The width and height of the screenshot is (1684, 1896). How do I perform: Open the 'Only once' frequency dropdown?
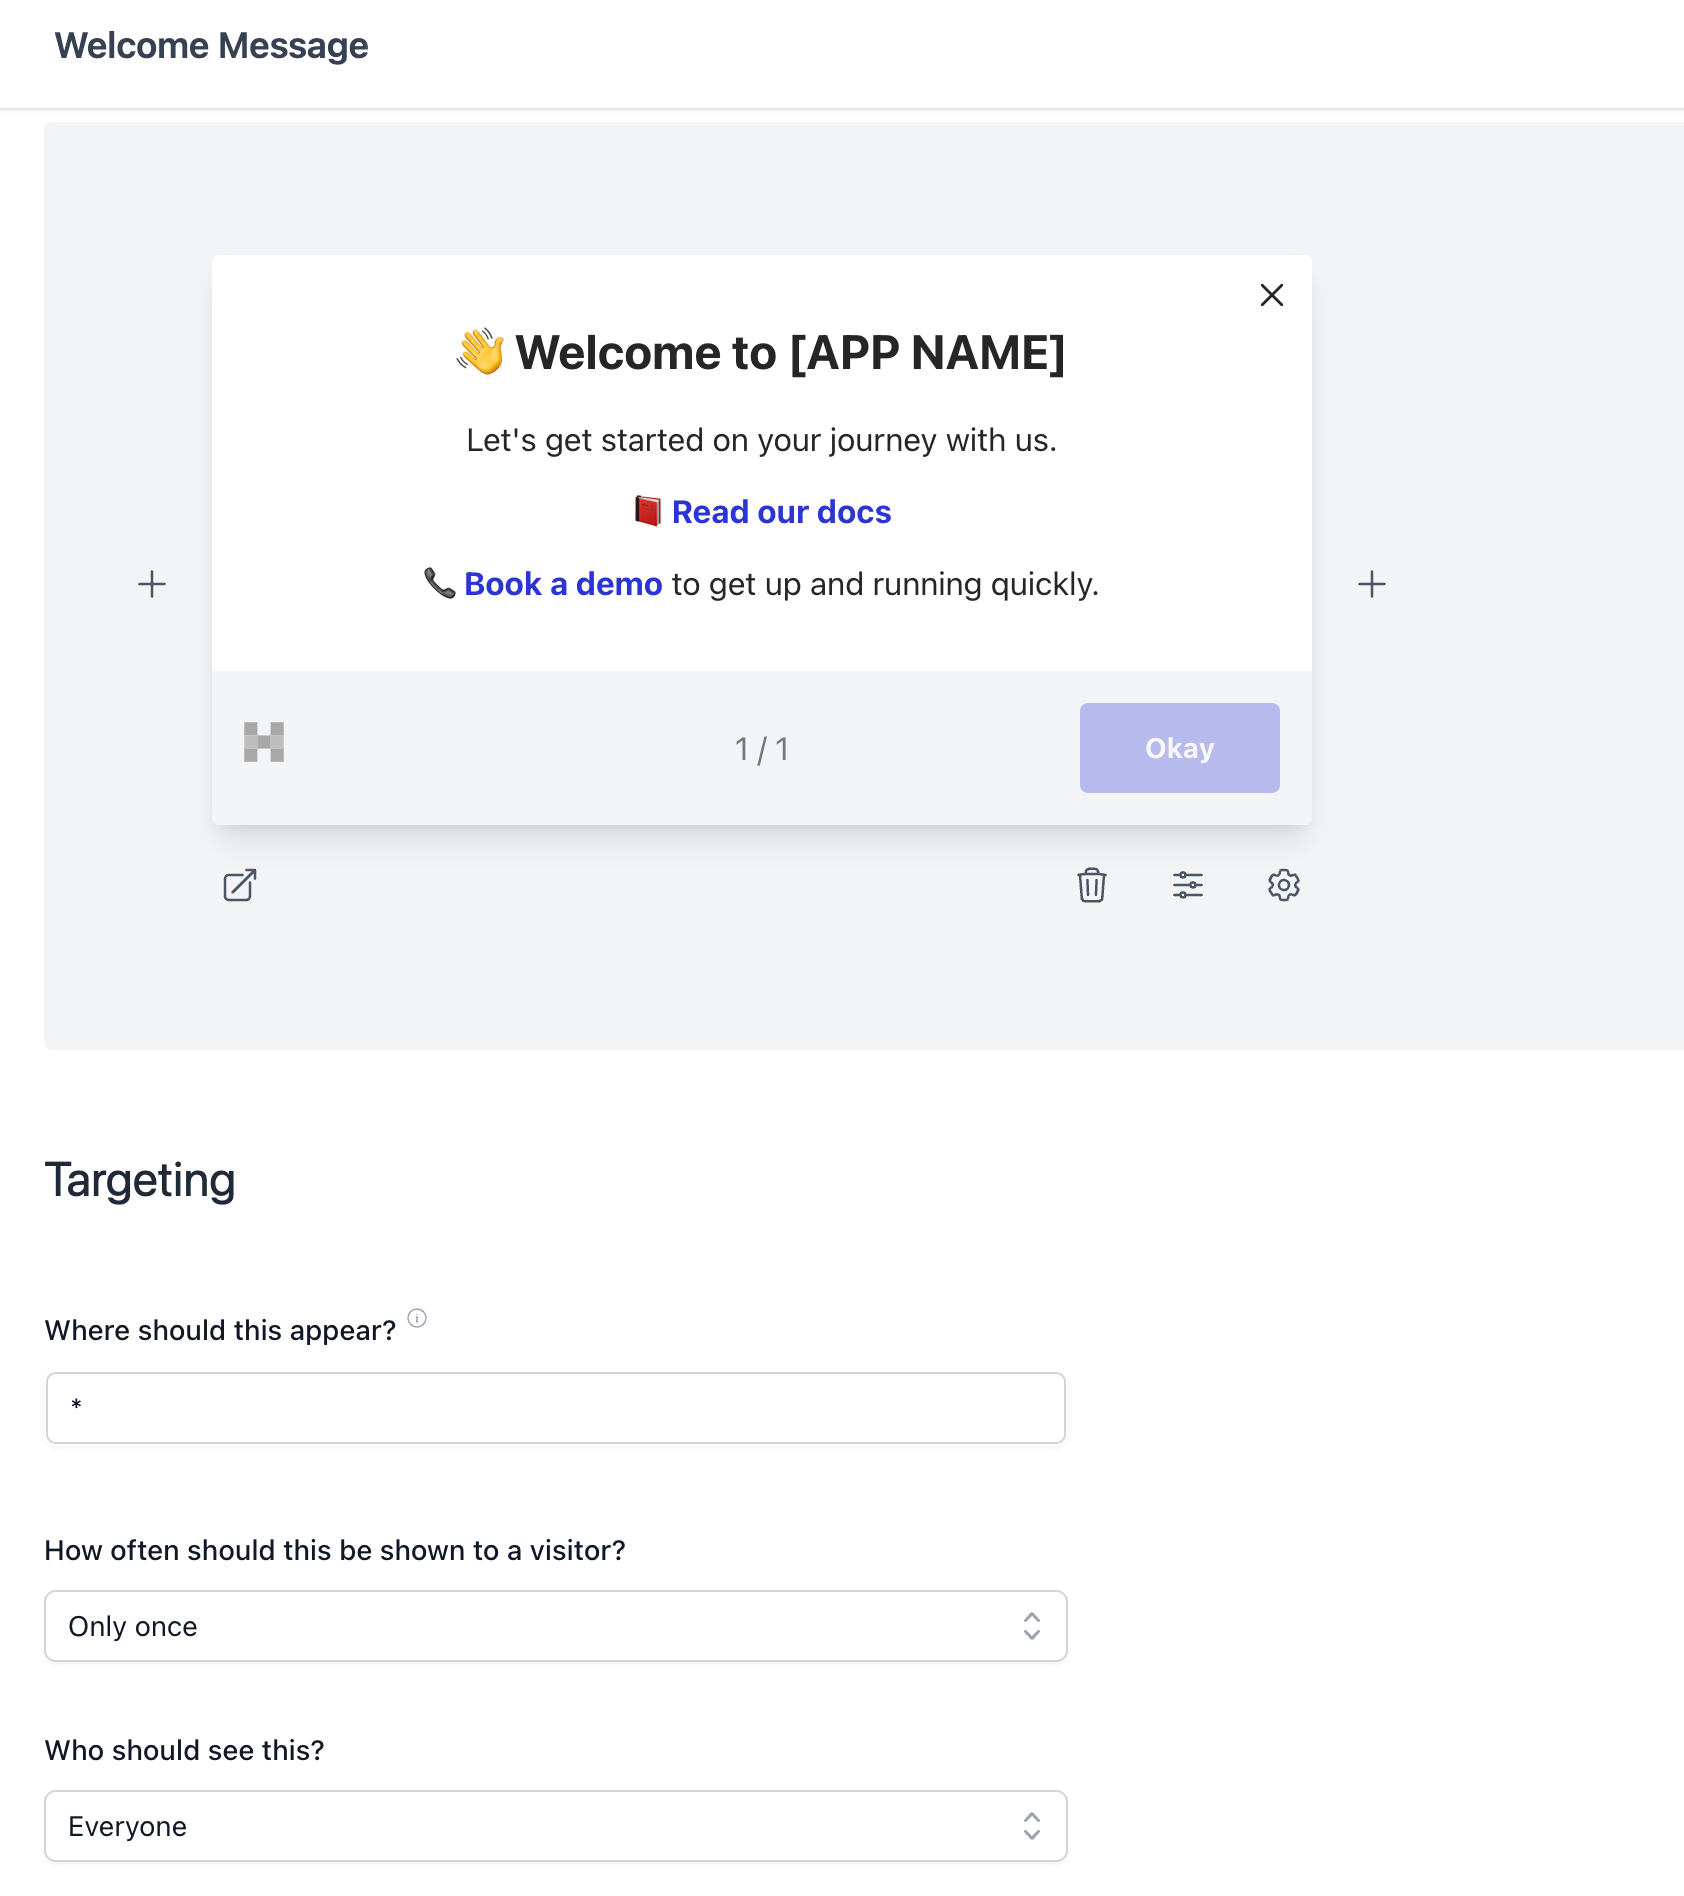click(x=555, y=1626)
